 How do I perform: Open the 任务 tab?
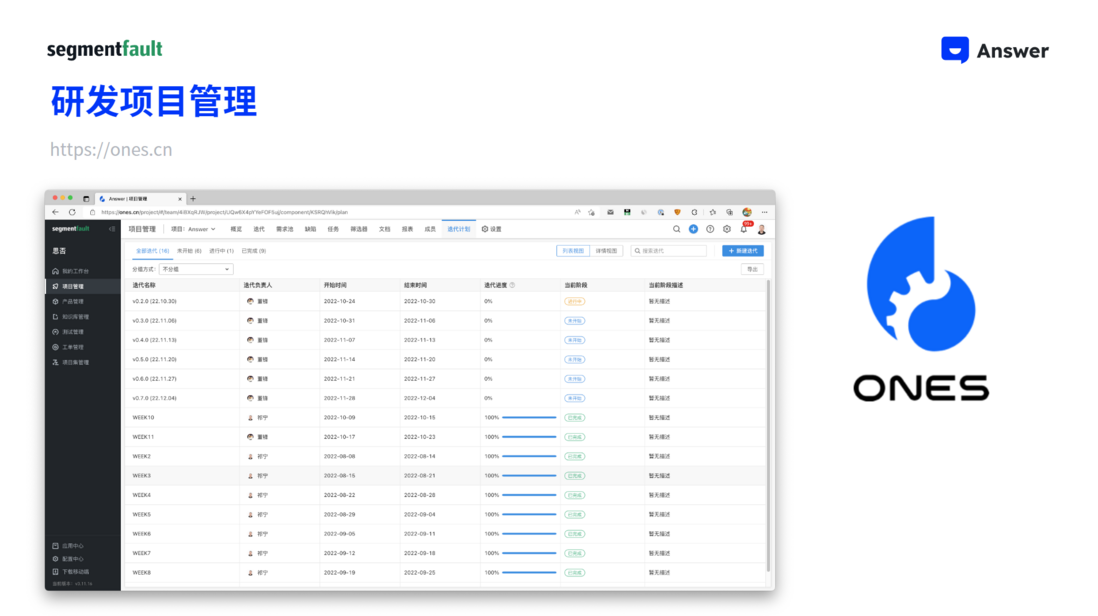333,229
